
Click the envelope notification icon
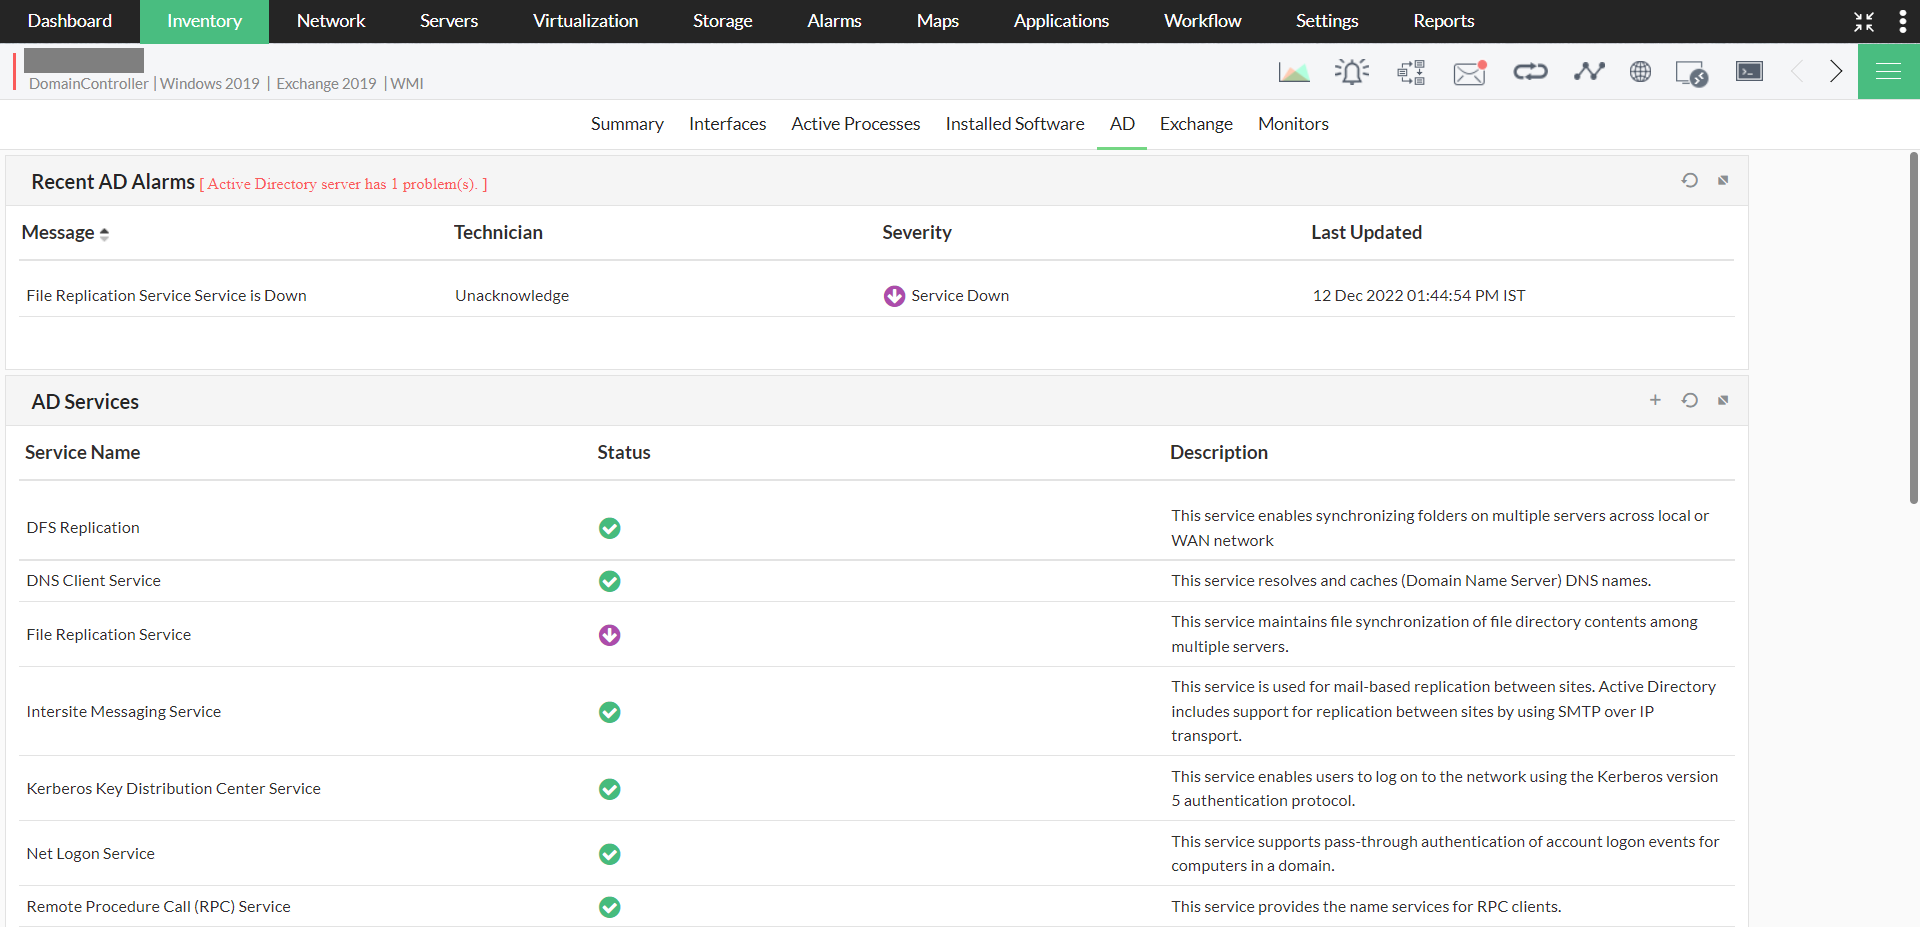(1469, 72)
